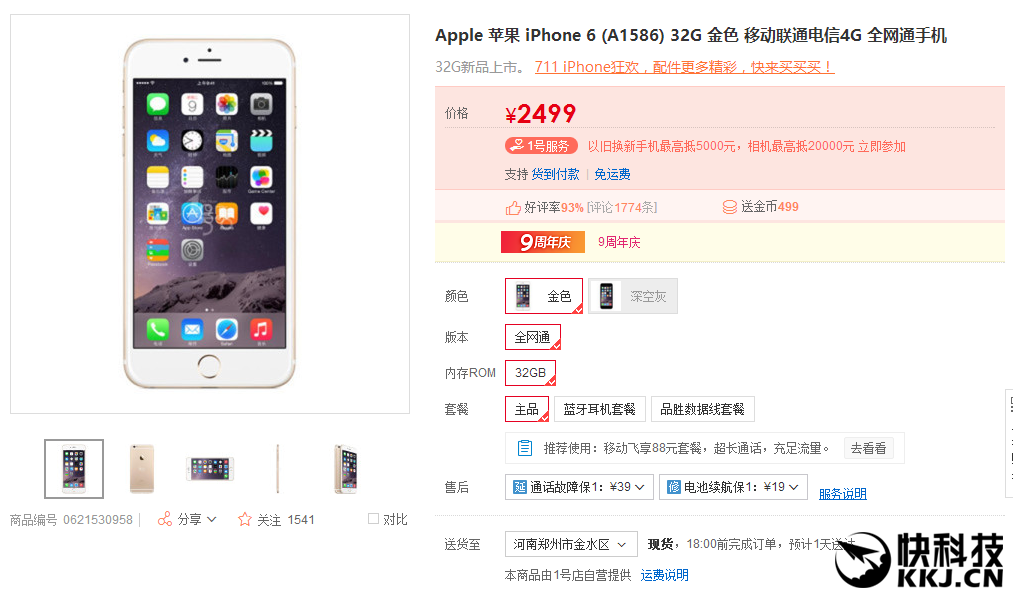The height and width of the screenshot is (598, 1013).
Task: Open the 711 iPhone狂欢 promotion link
Action: click(685, 67)
